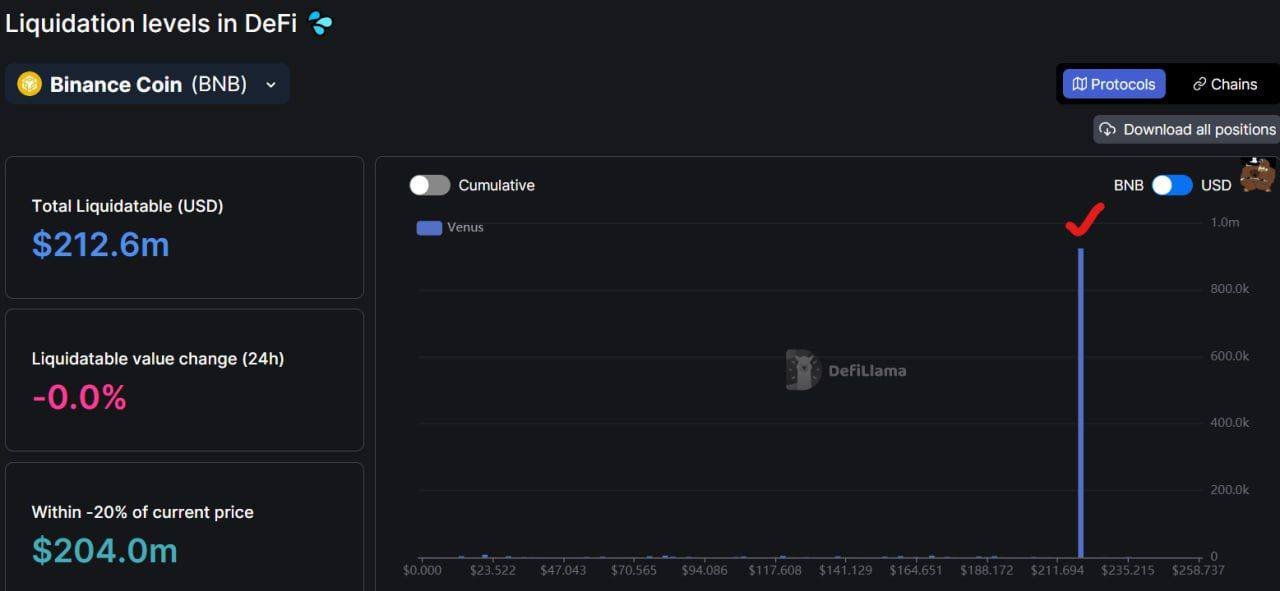Click the Liquidation levels in DeFi heading
Screen dimensions: 1280x591
tap(151, 24)
